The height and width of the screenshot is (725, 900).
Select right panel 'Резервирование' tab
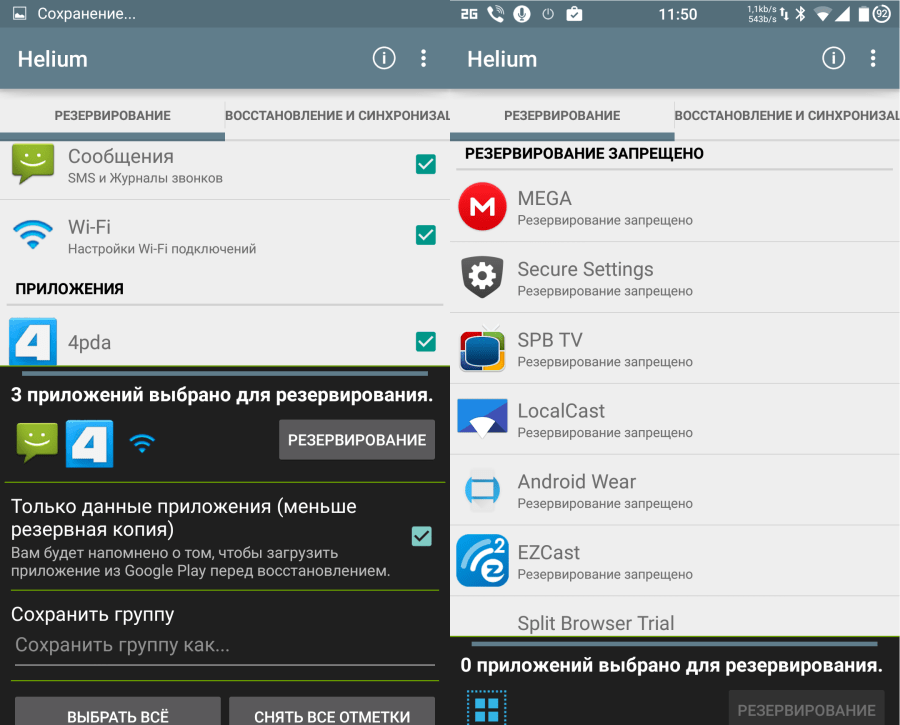pyautogui.click(x=562, y=115)
